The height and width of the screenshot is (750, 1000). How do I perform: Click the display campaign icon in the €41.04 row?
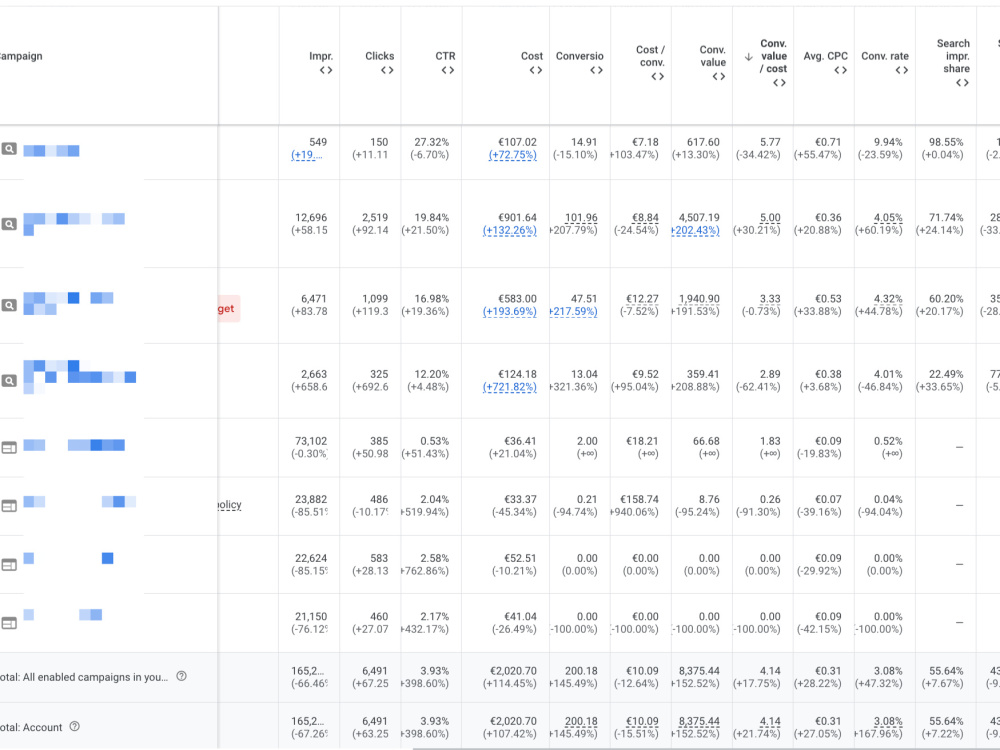click(9, 623)
